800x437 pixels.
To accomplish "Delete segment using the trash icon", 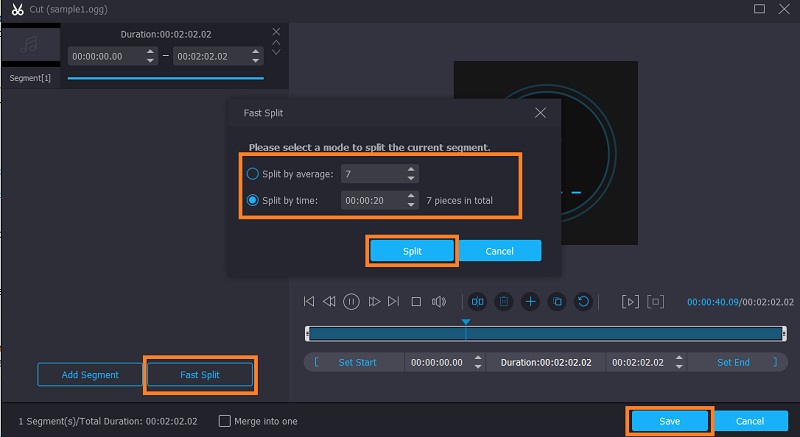I will point(504,301).
